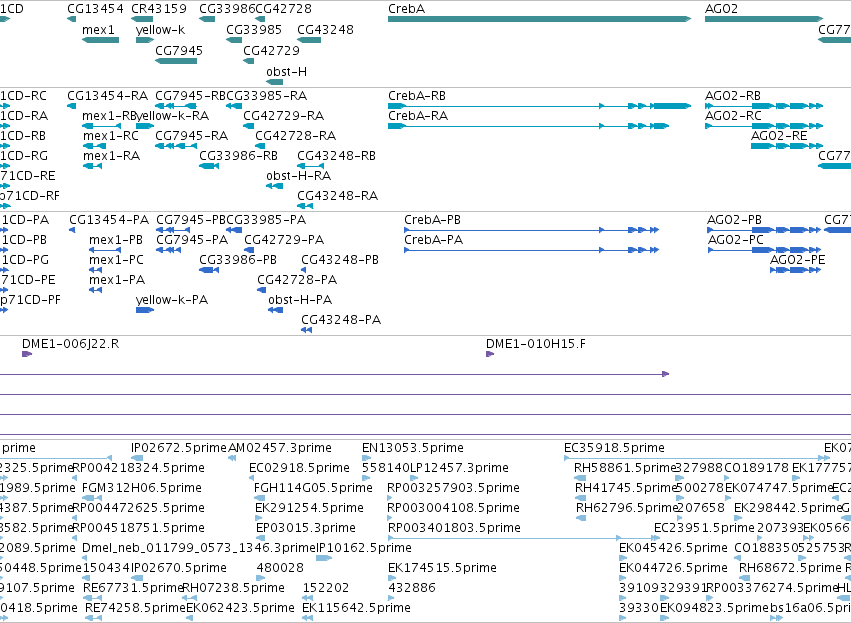Select the AGO2-PB protein label
Screen dimensions: 851x623
click(x=734, y=220)
